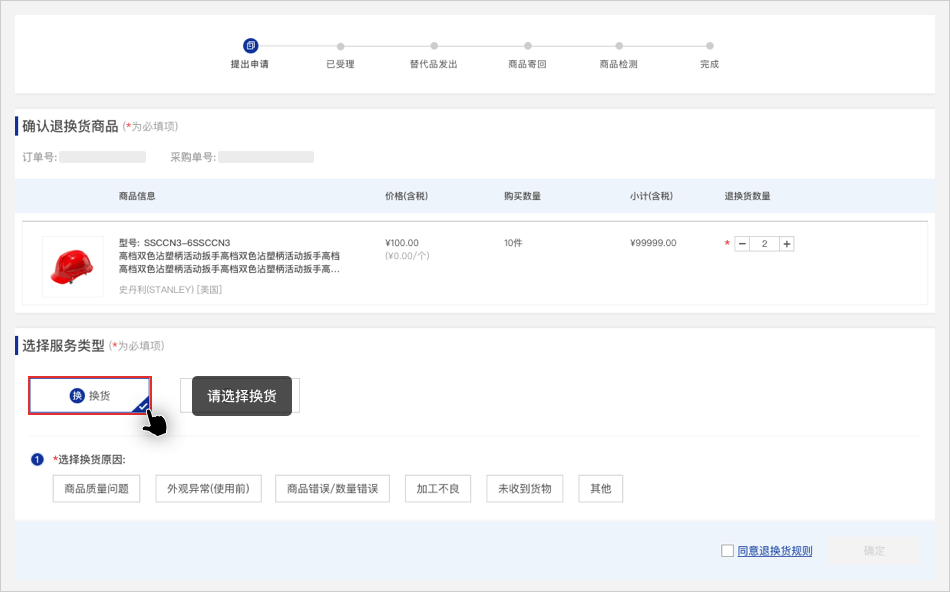Click the return quantity input field

765,244
